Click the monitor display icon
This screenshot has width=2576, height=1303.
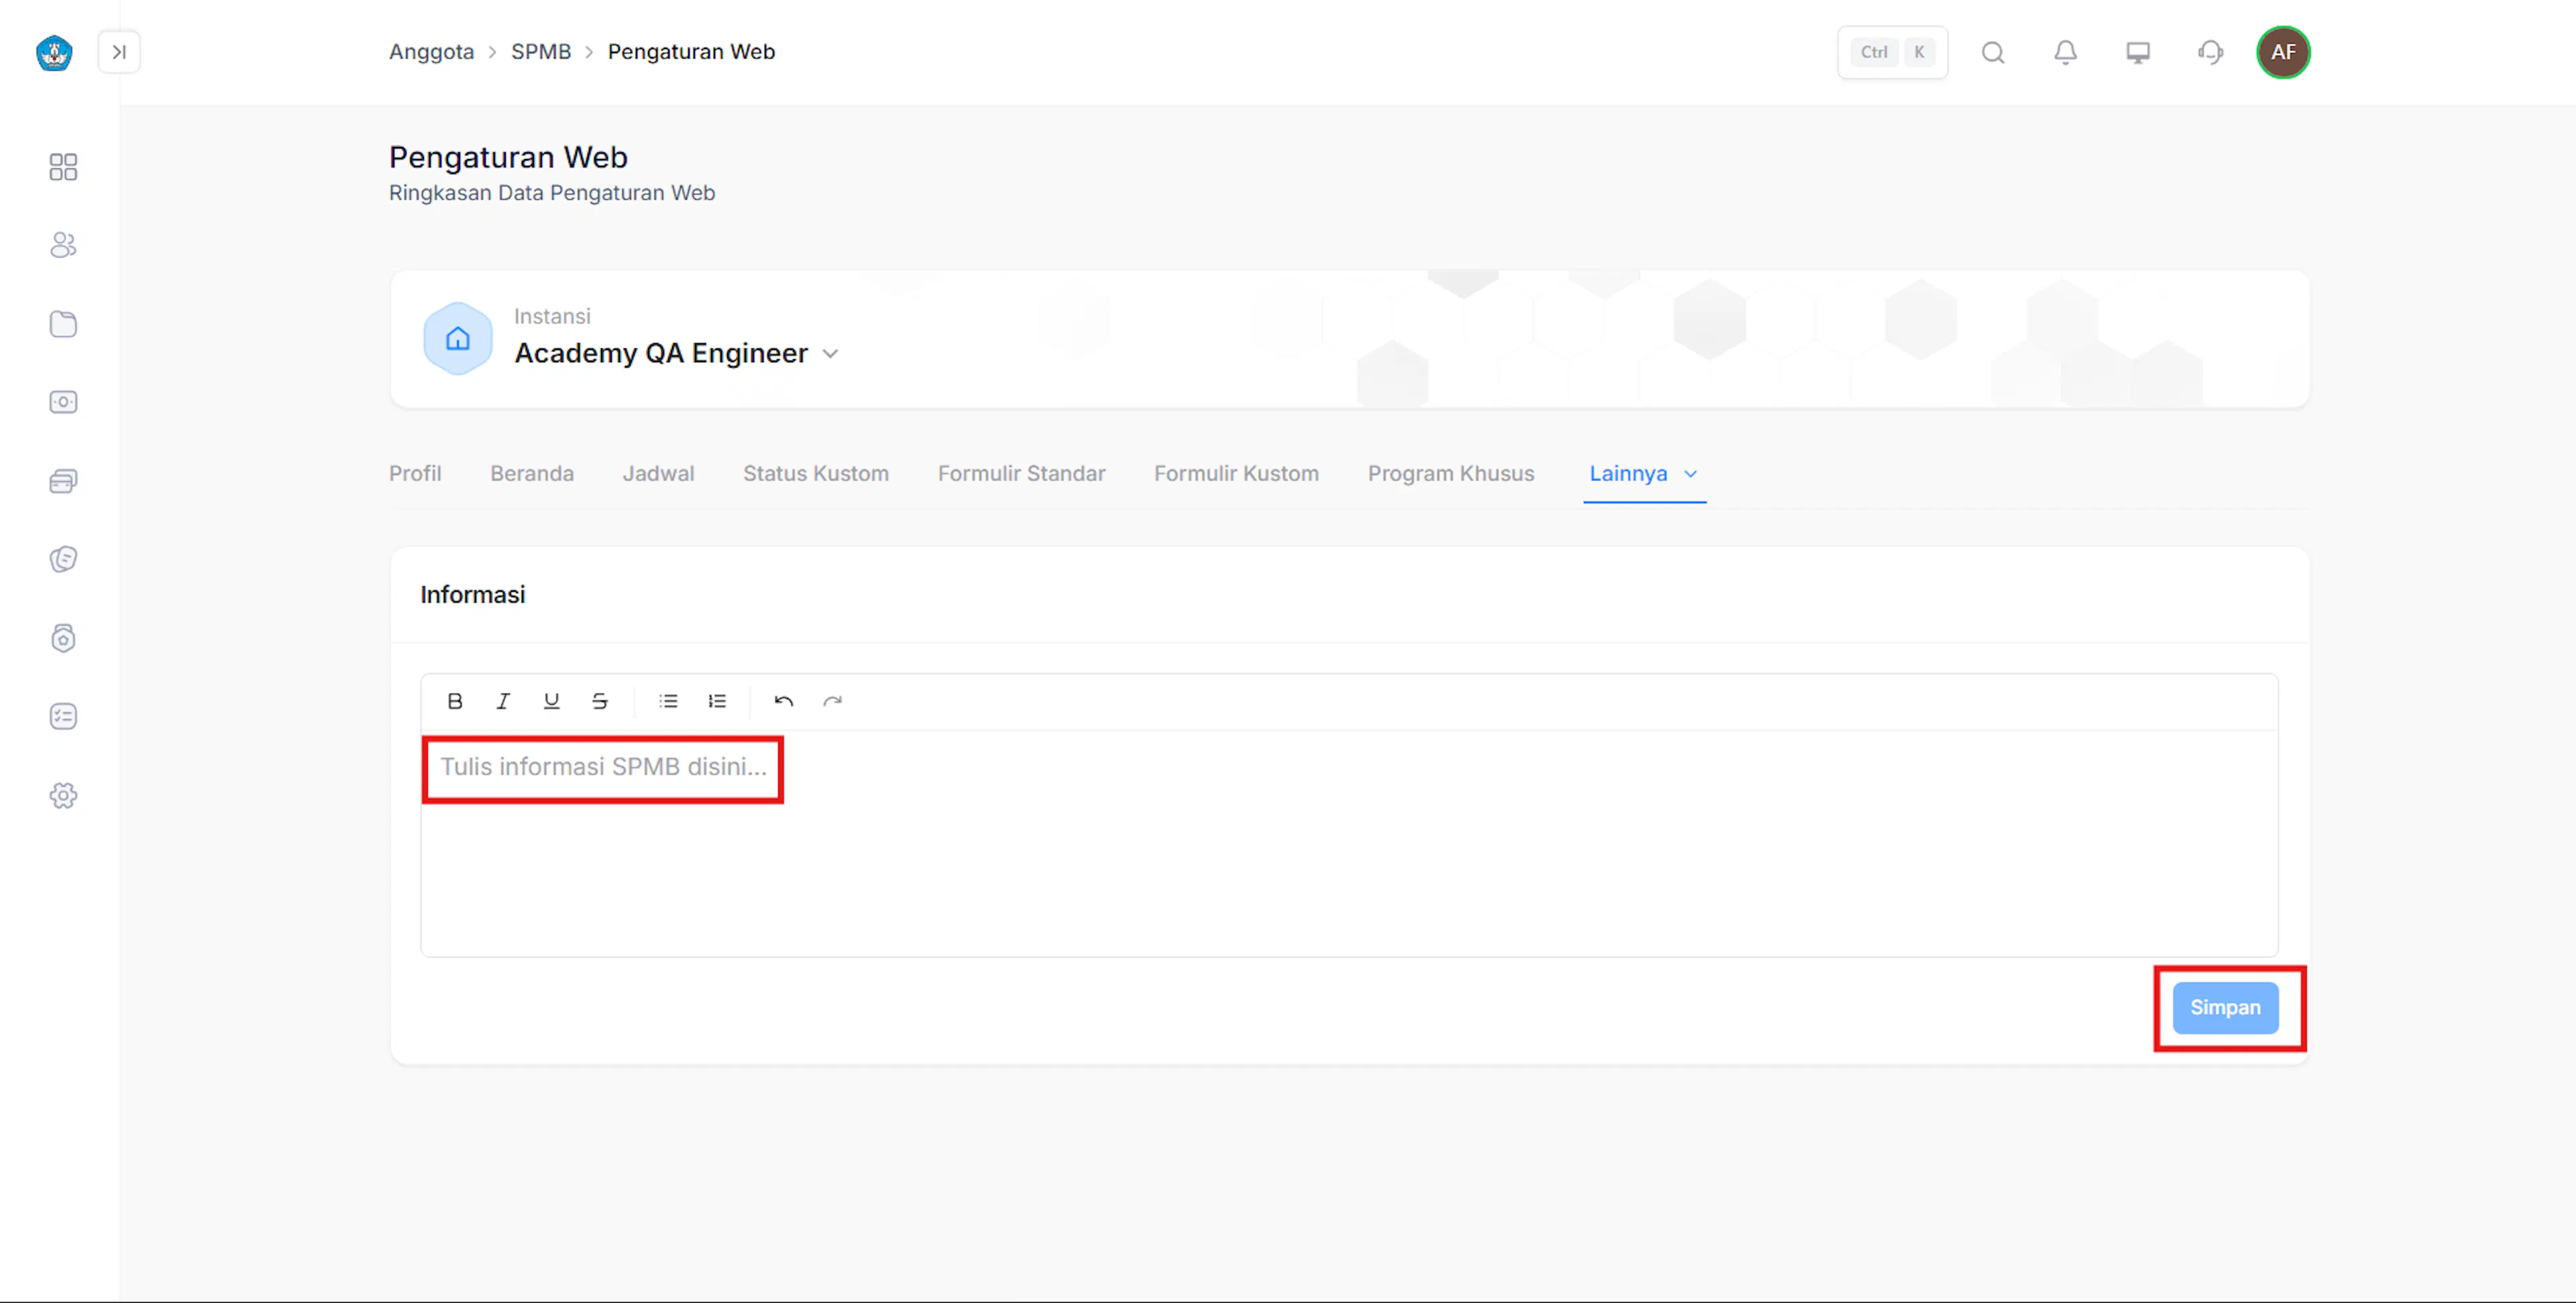pos(2138,52)
